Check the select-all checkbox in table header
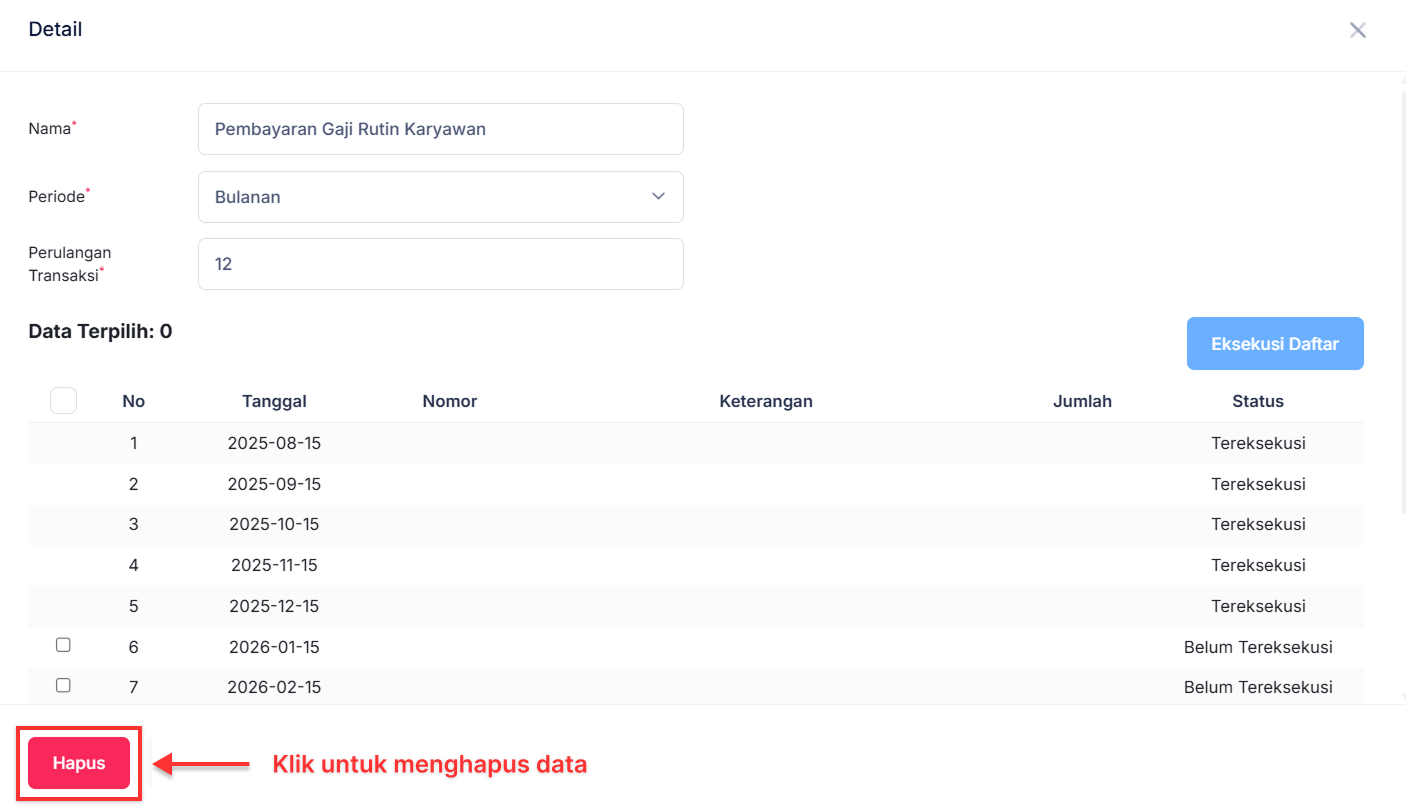 point(63,400)
